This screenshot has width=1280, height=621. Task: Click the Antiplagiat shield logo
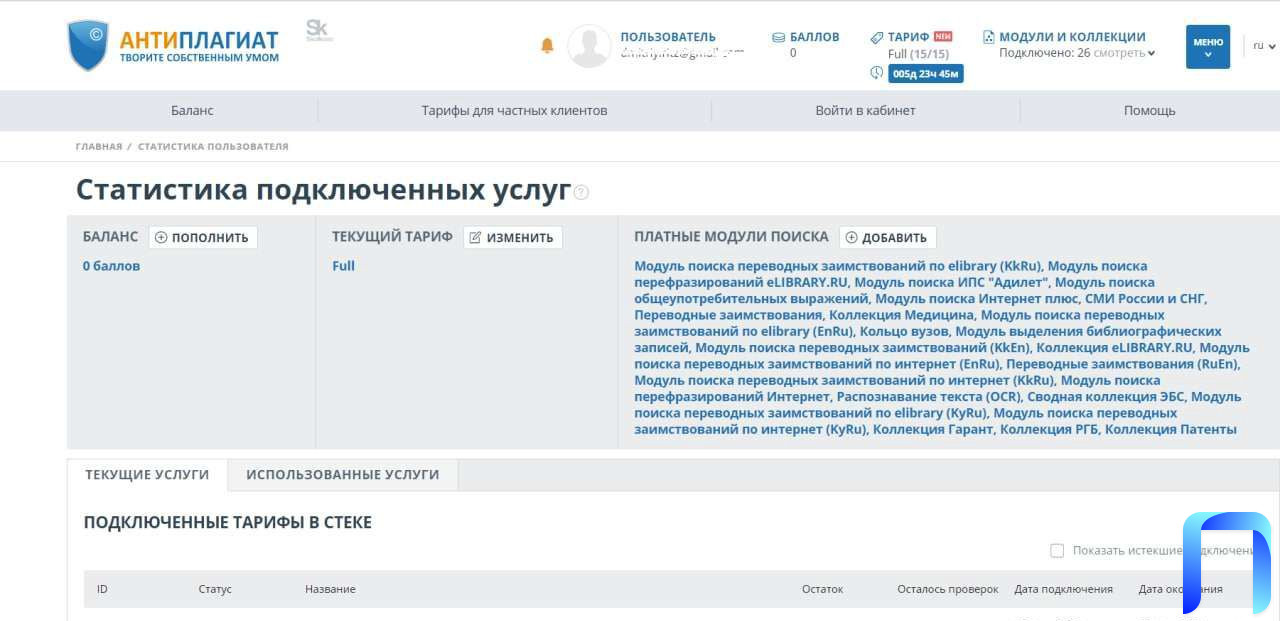tap(88, 45)
